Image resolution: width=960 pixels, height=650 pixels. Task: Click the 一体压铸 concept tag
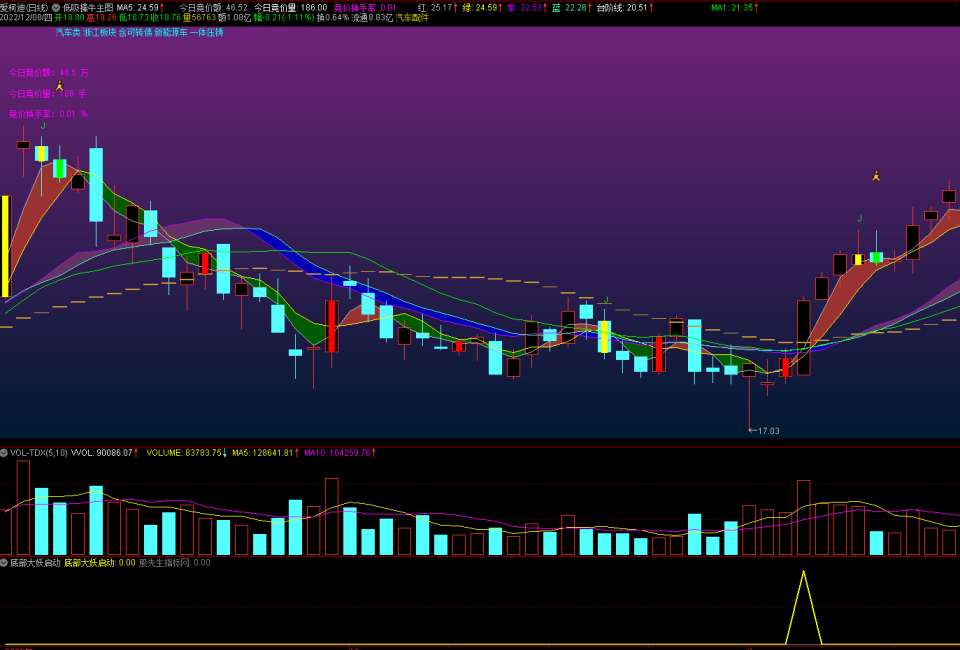pos(207,32)
